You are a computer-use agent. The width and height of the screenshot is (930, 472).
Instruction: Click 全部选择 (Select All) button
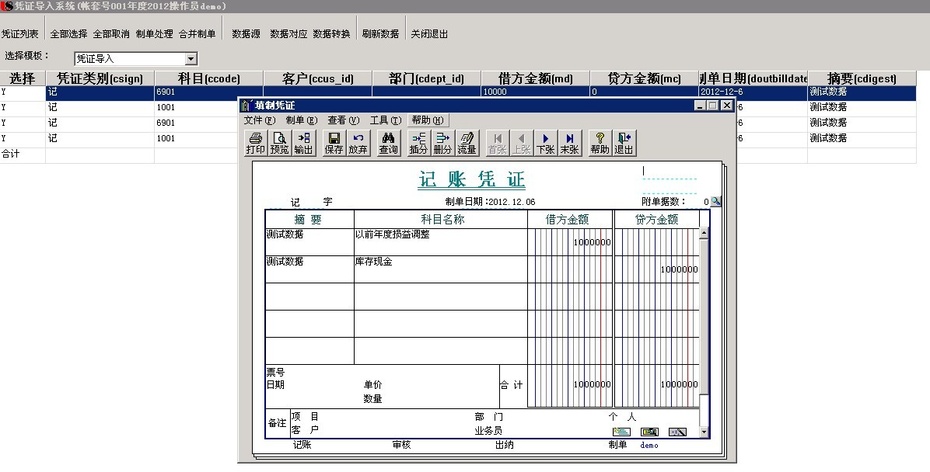click(x=68, y=34)
